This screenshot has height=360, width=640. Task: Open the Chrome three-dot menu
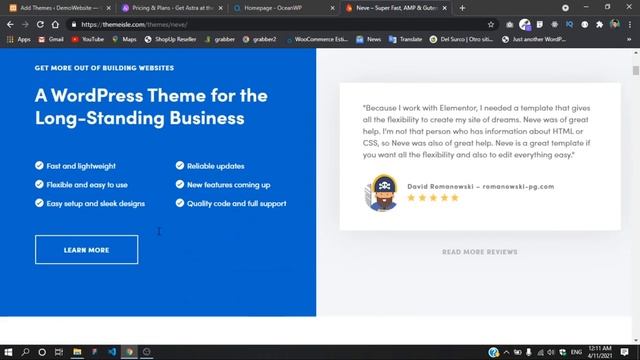pos(630,24)
